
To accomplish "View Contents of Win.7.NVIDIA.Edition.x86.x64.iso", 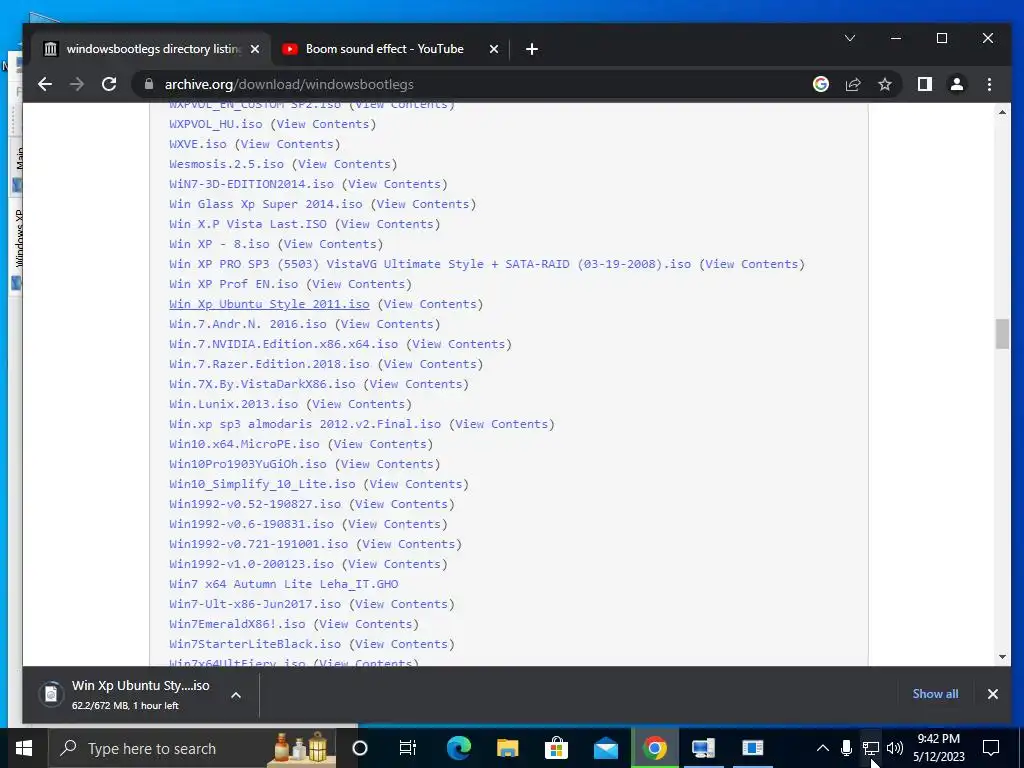I will (x=458, y=344).
